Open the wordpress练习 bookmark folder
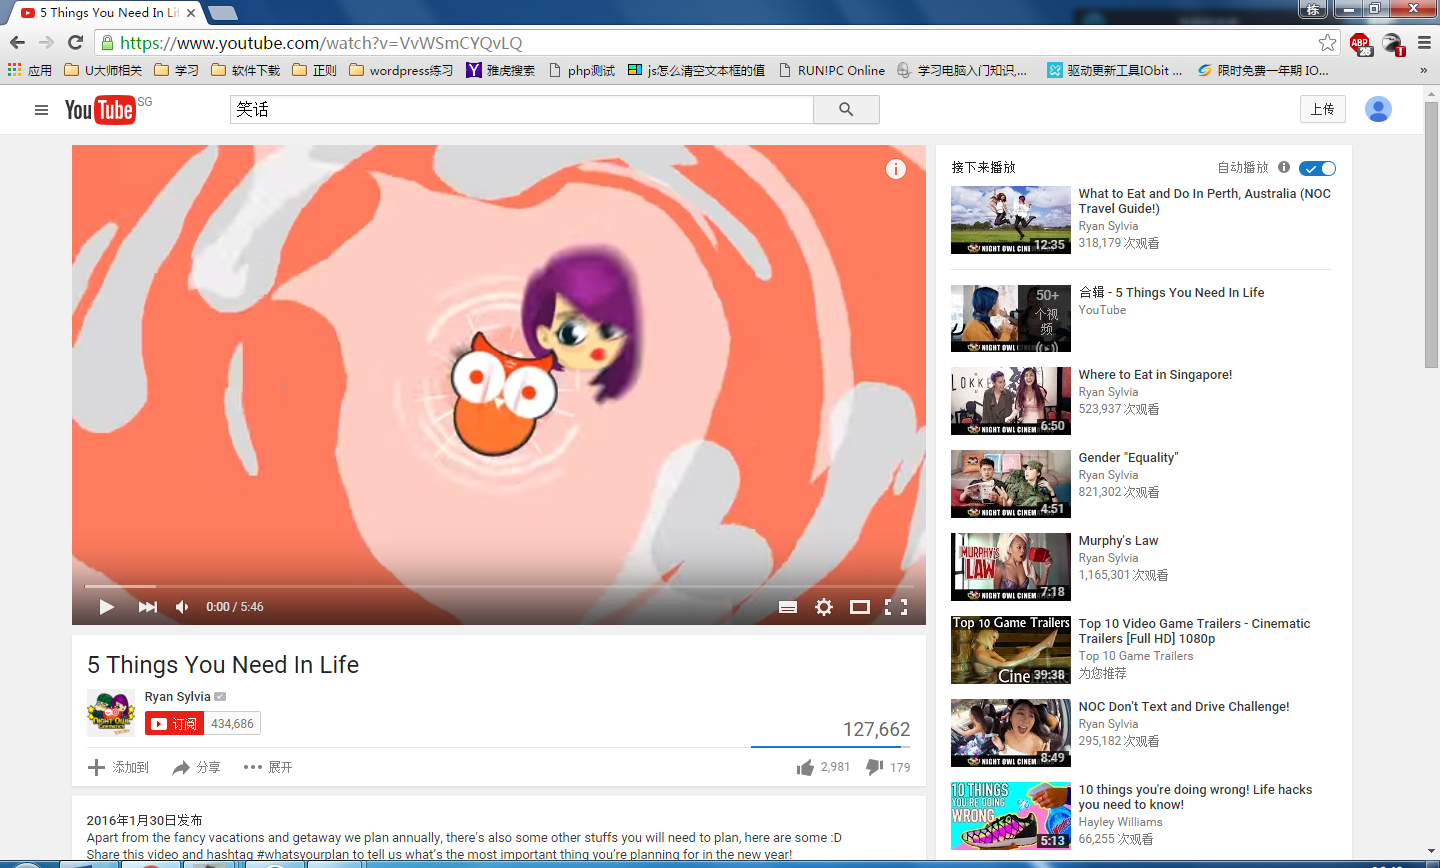Viewport: 1440px width, 868px height. click(x=401, y=71)
